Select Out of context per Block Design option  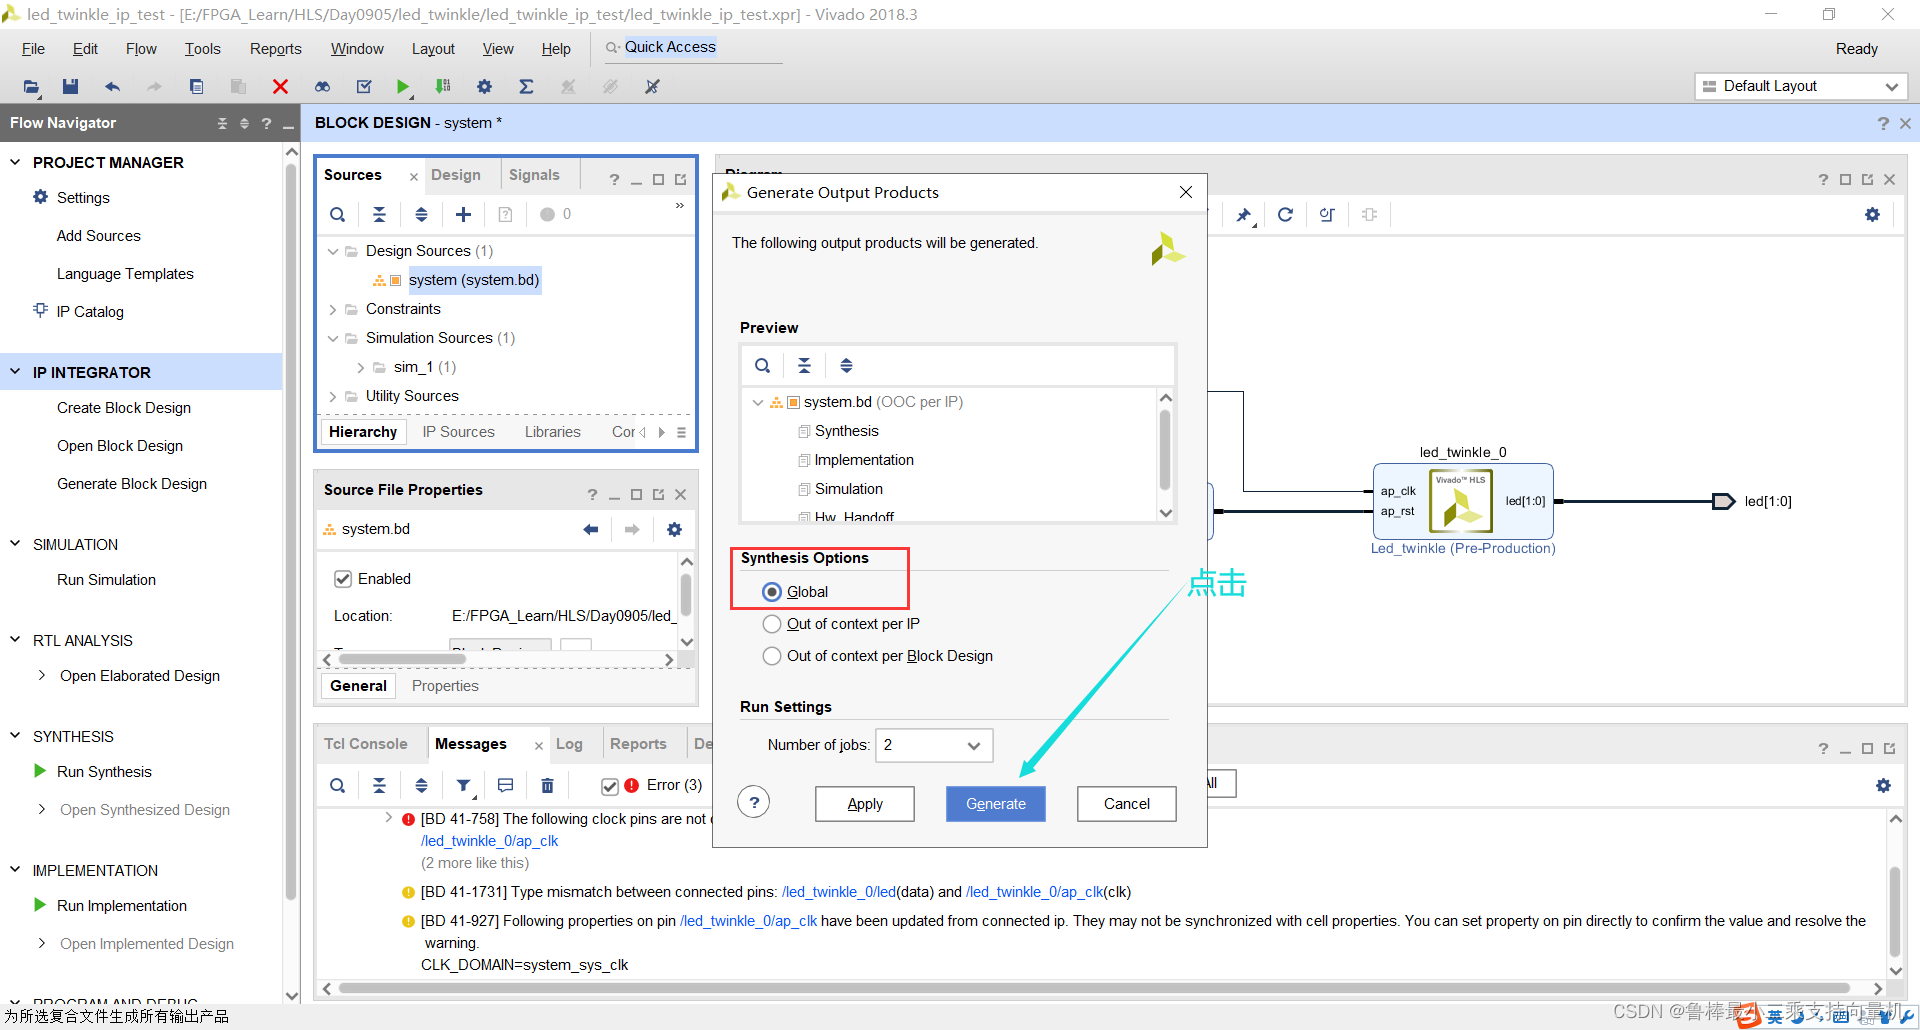pyautogui.click(x=772, y=656)
